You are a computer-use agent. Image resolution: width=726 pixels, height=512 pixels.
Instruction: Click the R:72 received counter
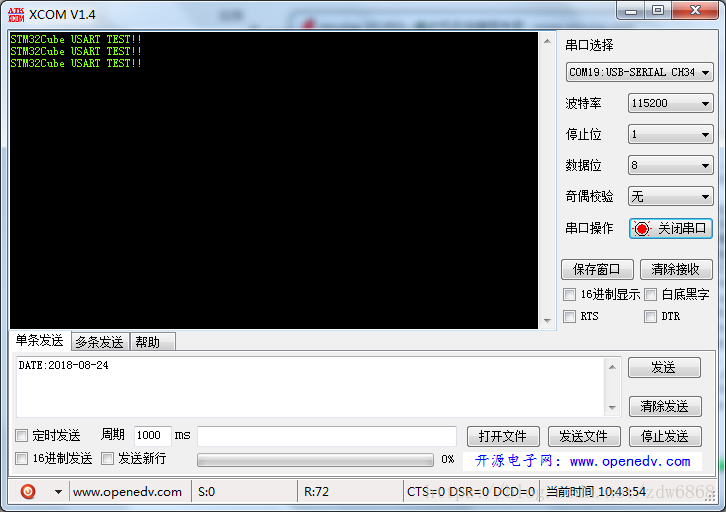coord(316,492)
